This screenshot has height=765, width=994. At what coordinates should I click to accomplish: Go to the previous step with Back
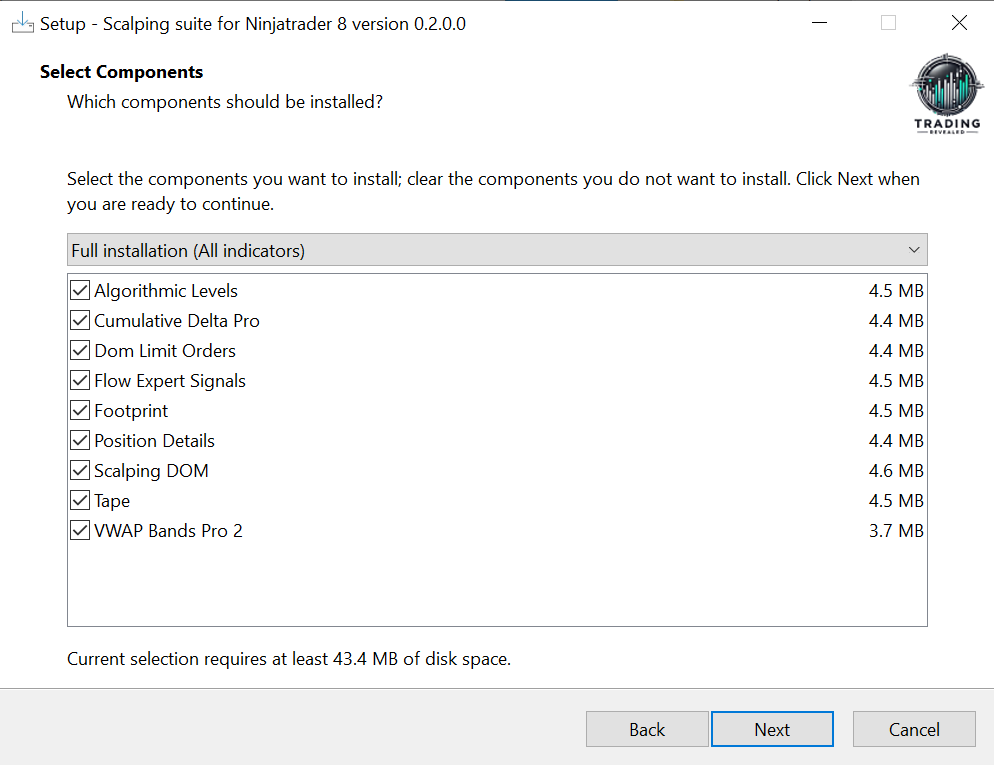[647, 729]
